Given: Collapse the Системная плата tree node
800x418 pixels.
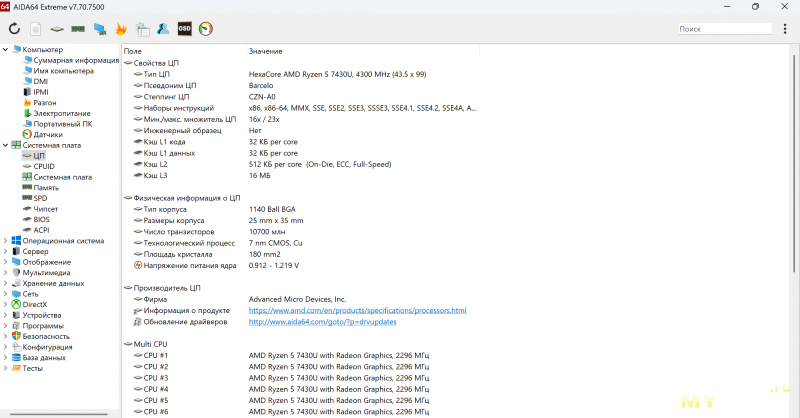Looking at the screenshot, I should point(6,145).
